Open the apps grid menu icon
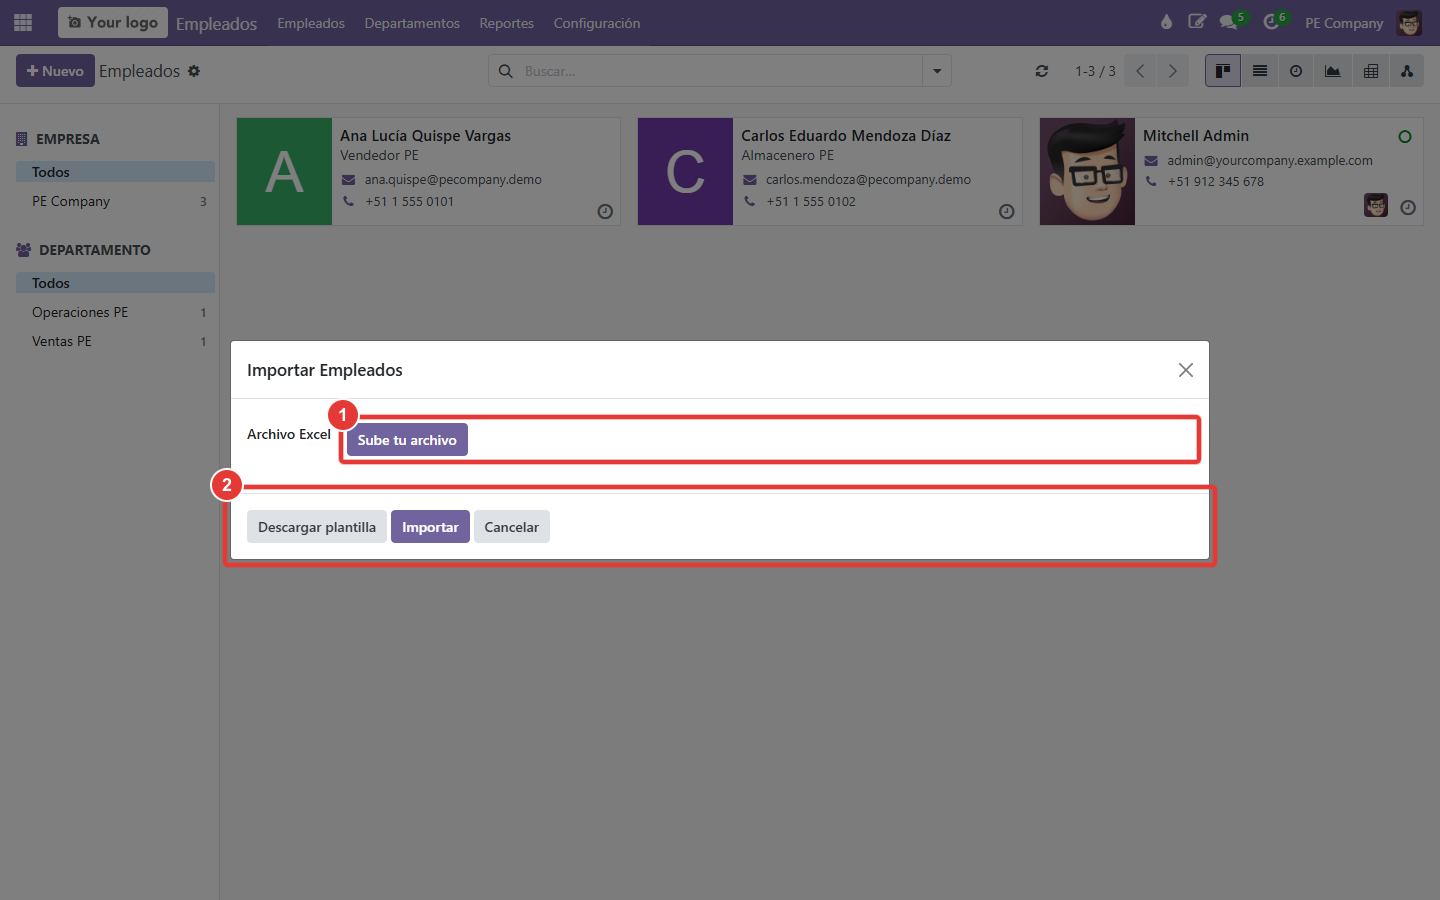This screenshot has height=900, width=1440. click(23, 22)
